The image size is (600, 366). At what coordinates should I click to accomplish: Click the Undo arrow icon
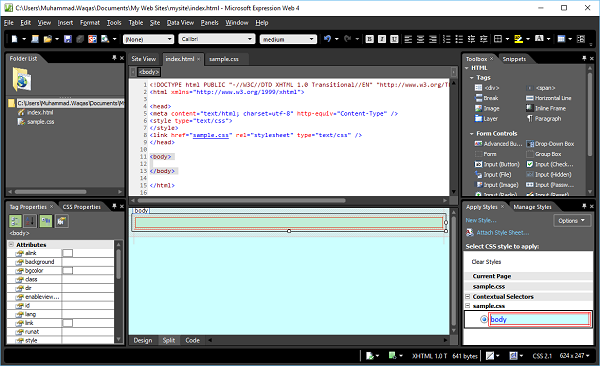tap(327, 39)
